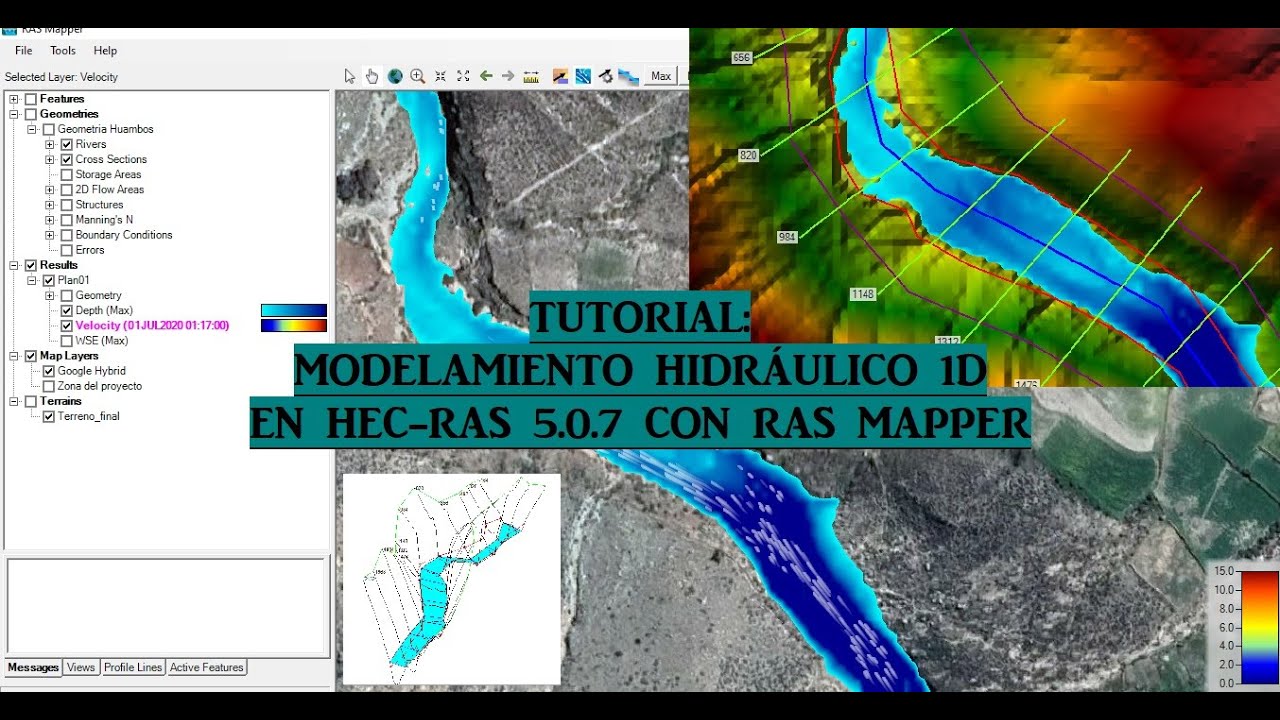
Task: Expand the Features tree node
Action: (14, 99)
